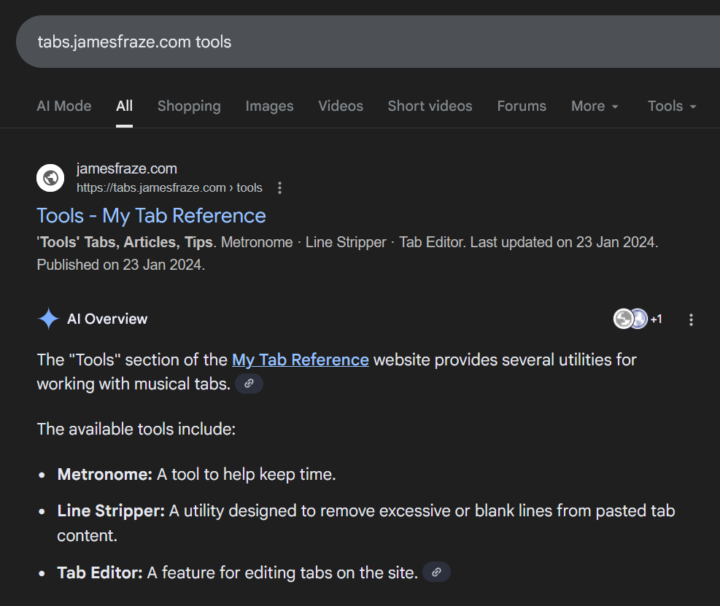Viewport: 720px width, 606px height.
Task: Click the AI Overview sparkle icon
Action: tap(48, 319)
